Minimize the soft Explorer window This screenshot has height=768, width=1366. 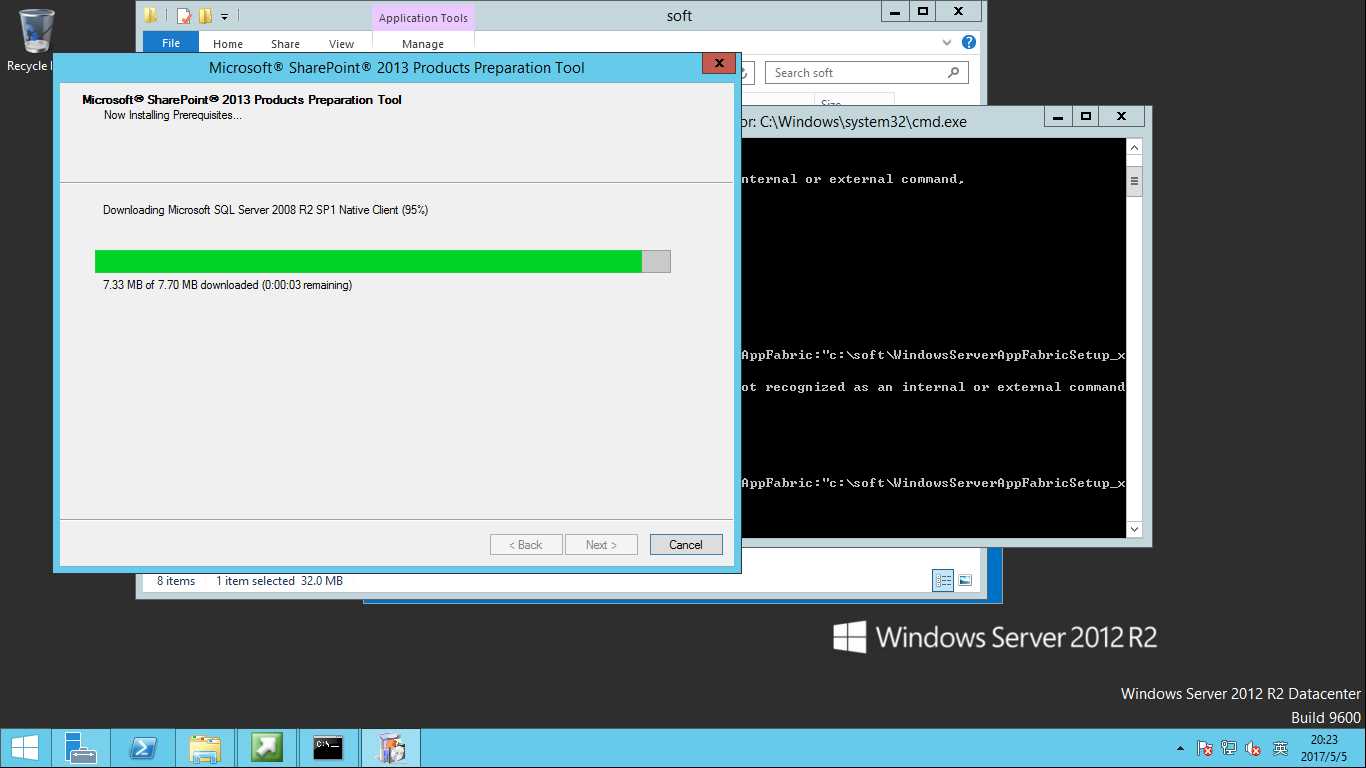[896, 11]
